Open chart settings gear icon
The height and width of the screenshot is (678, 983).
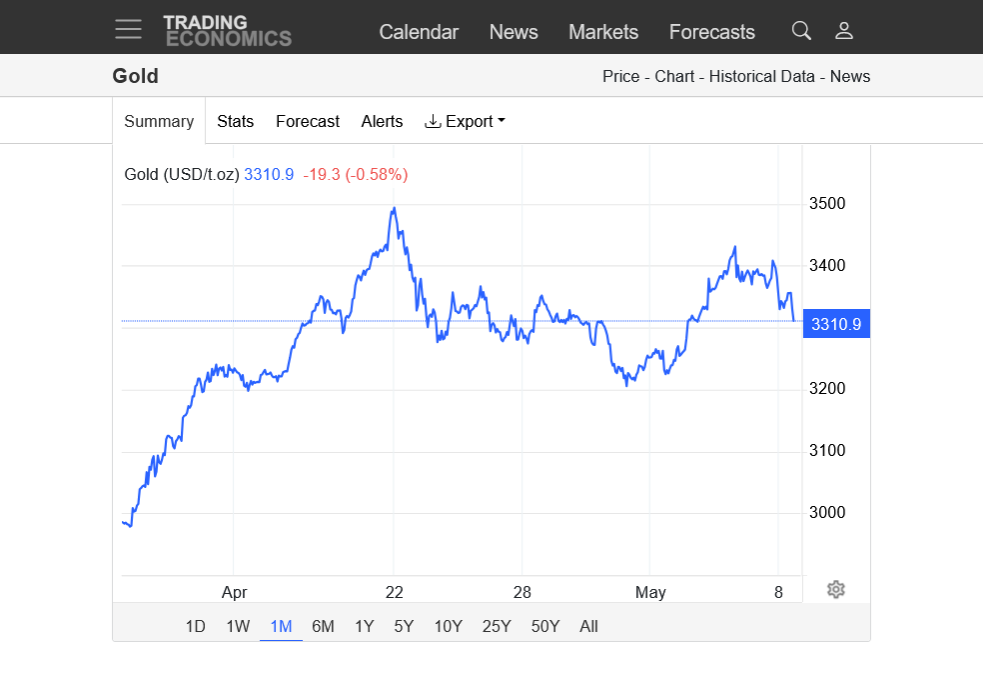(x=836, y=589)
